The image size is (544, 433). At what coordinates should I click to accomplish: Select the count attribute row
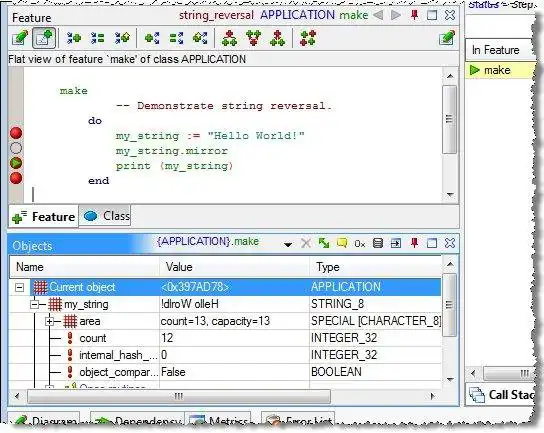click(x=226, y=338)
